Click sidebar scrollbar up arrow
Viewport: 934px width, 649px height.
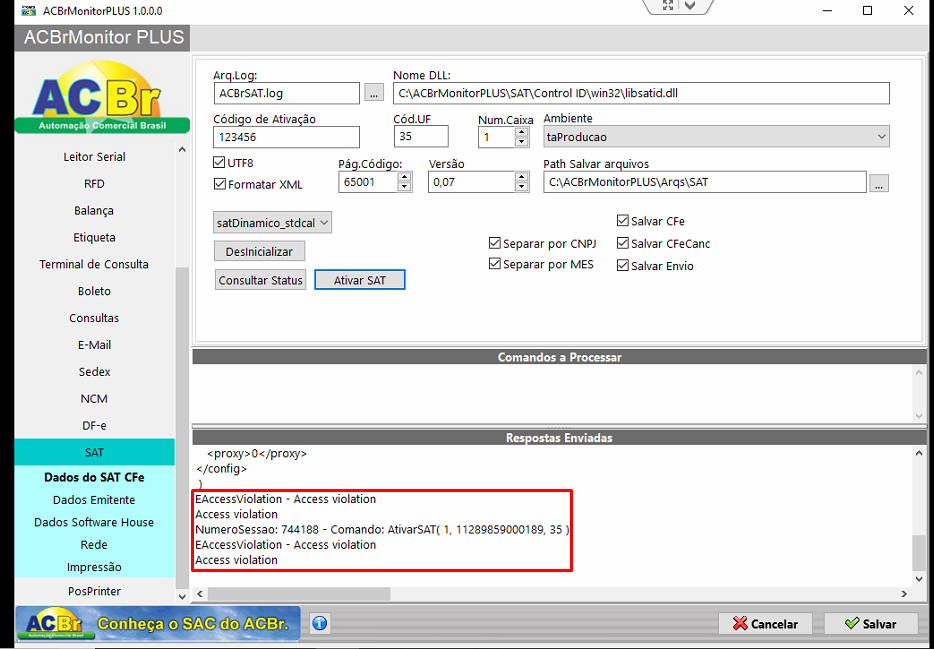(x=182, y=149)
